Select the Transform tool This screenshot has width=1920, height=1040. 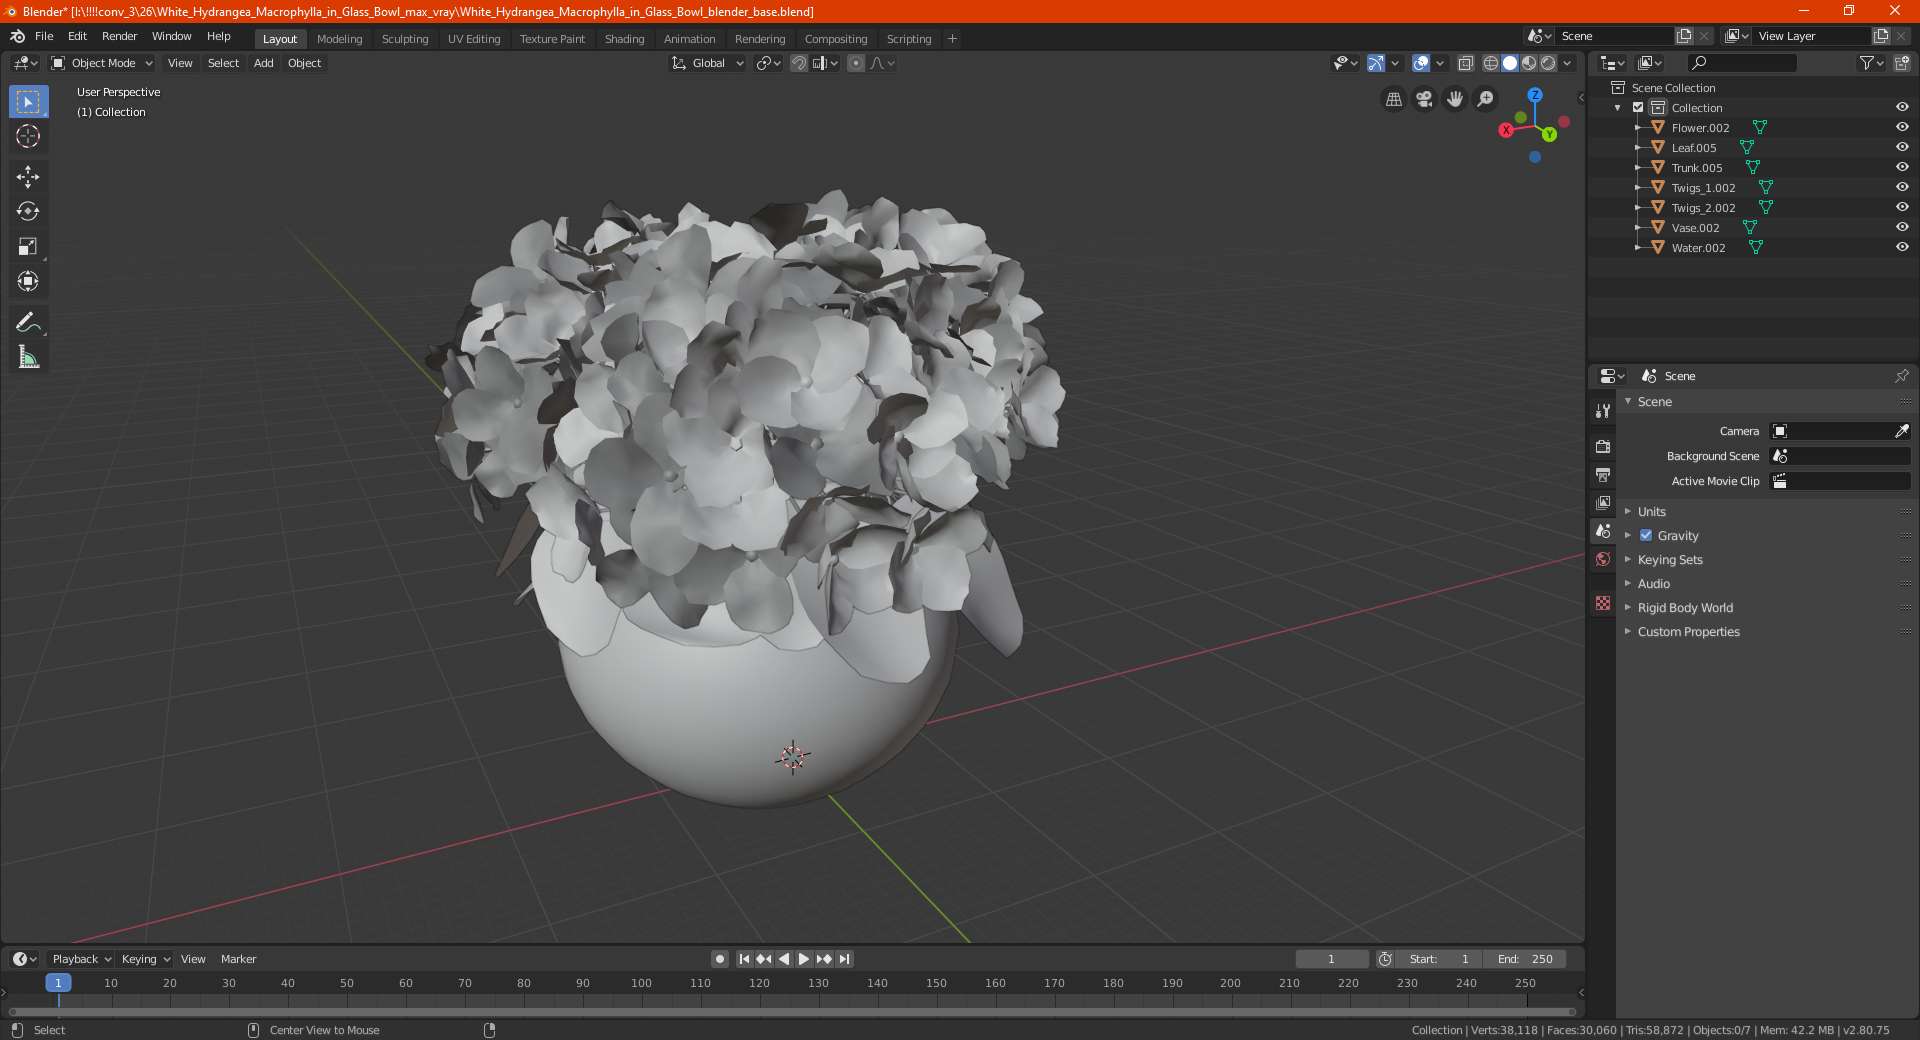point(28,281)
